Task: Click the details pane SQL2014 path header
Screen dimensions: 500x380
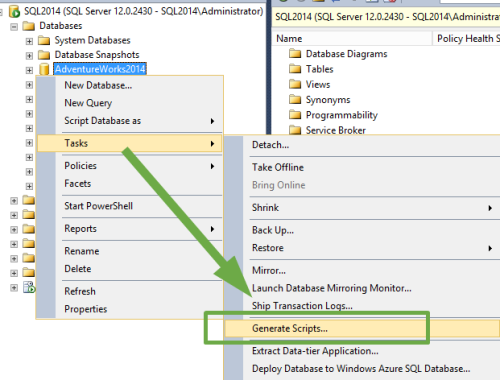Action: coord(387,17)
